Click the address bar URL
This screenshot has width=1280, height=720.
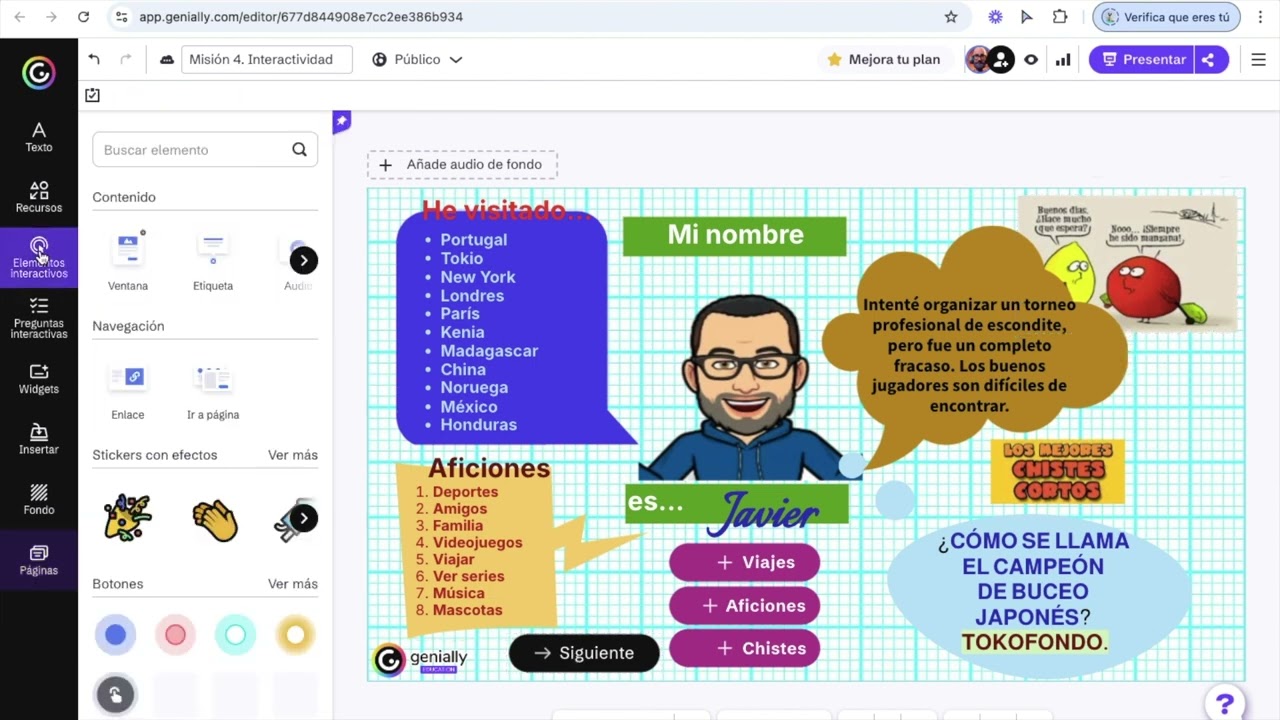click(301, 17)
